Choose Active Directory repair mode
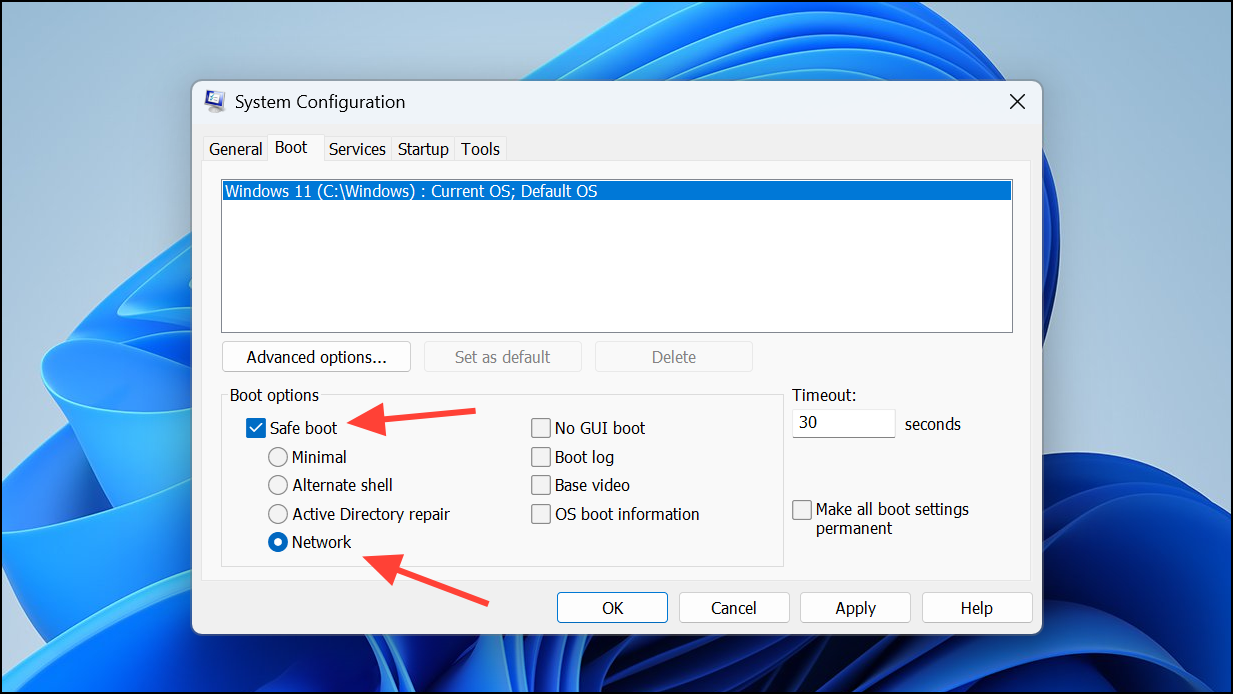1233x694 pixels. coord(277,513)
